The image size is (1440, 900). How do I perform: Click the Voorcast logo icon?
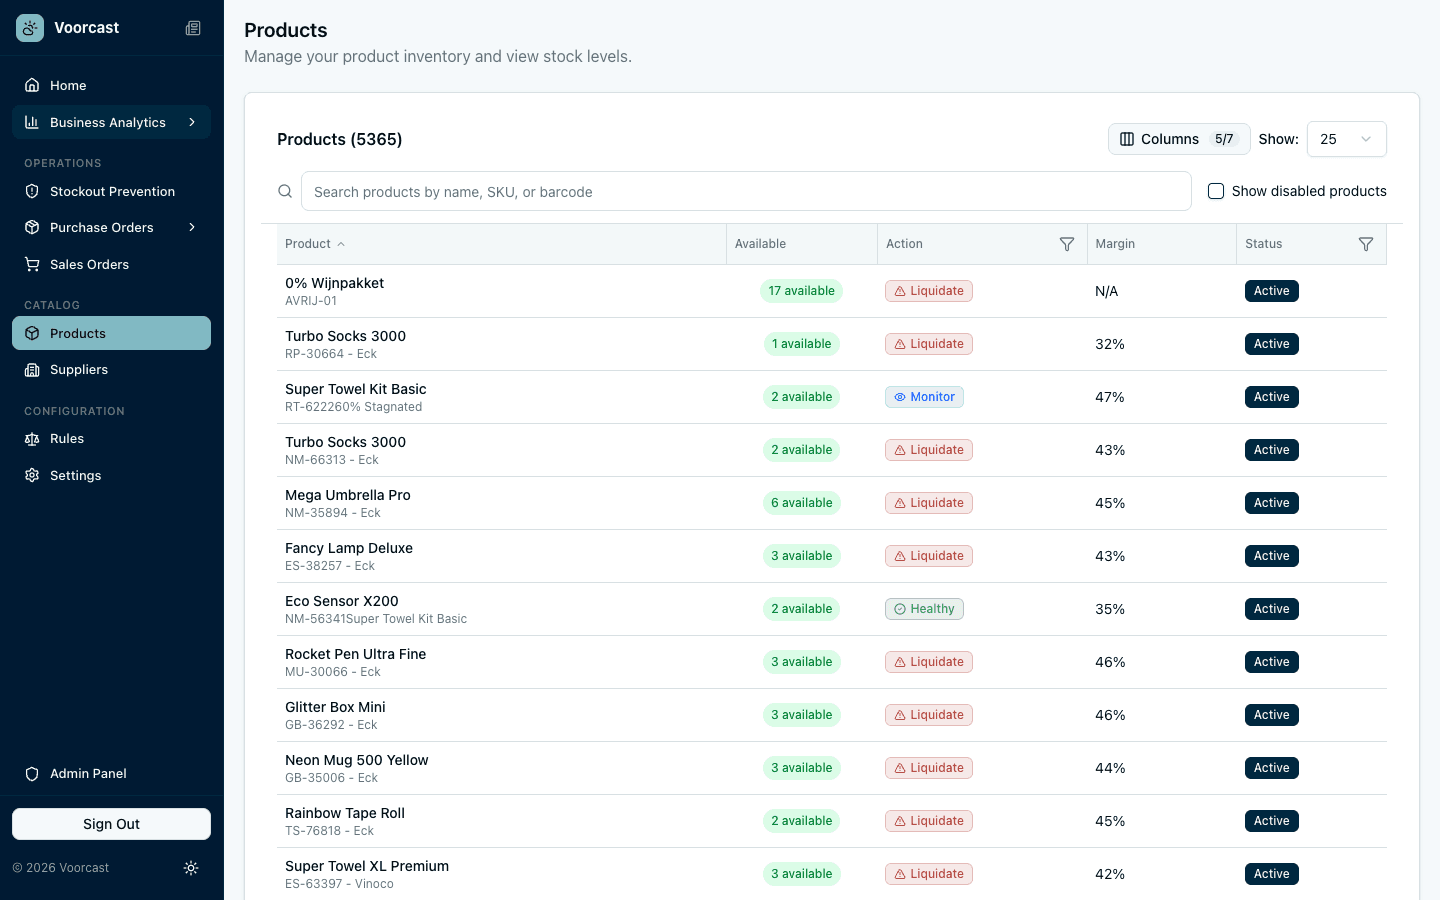coord(29,27)
